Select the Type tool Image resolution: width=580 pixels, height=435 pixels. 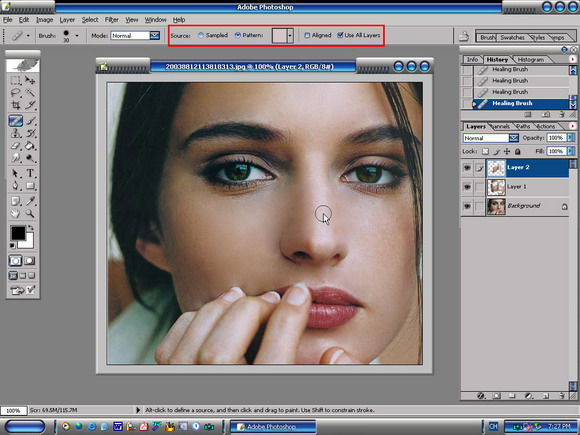(x=30, y=173)
